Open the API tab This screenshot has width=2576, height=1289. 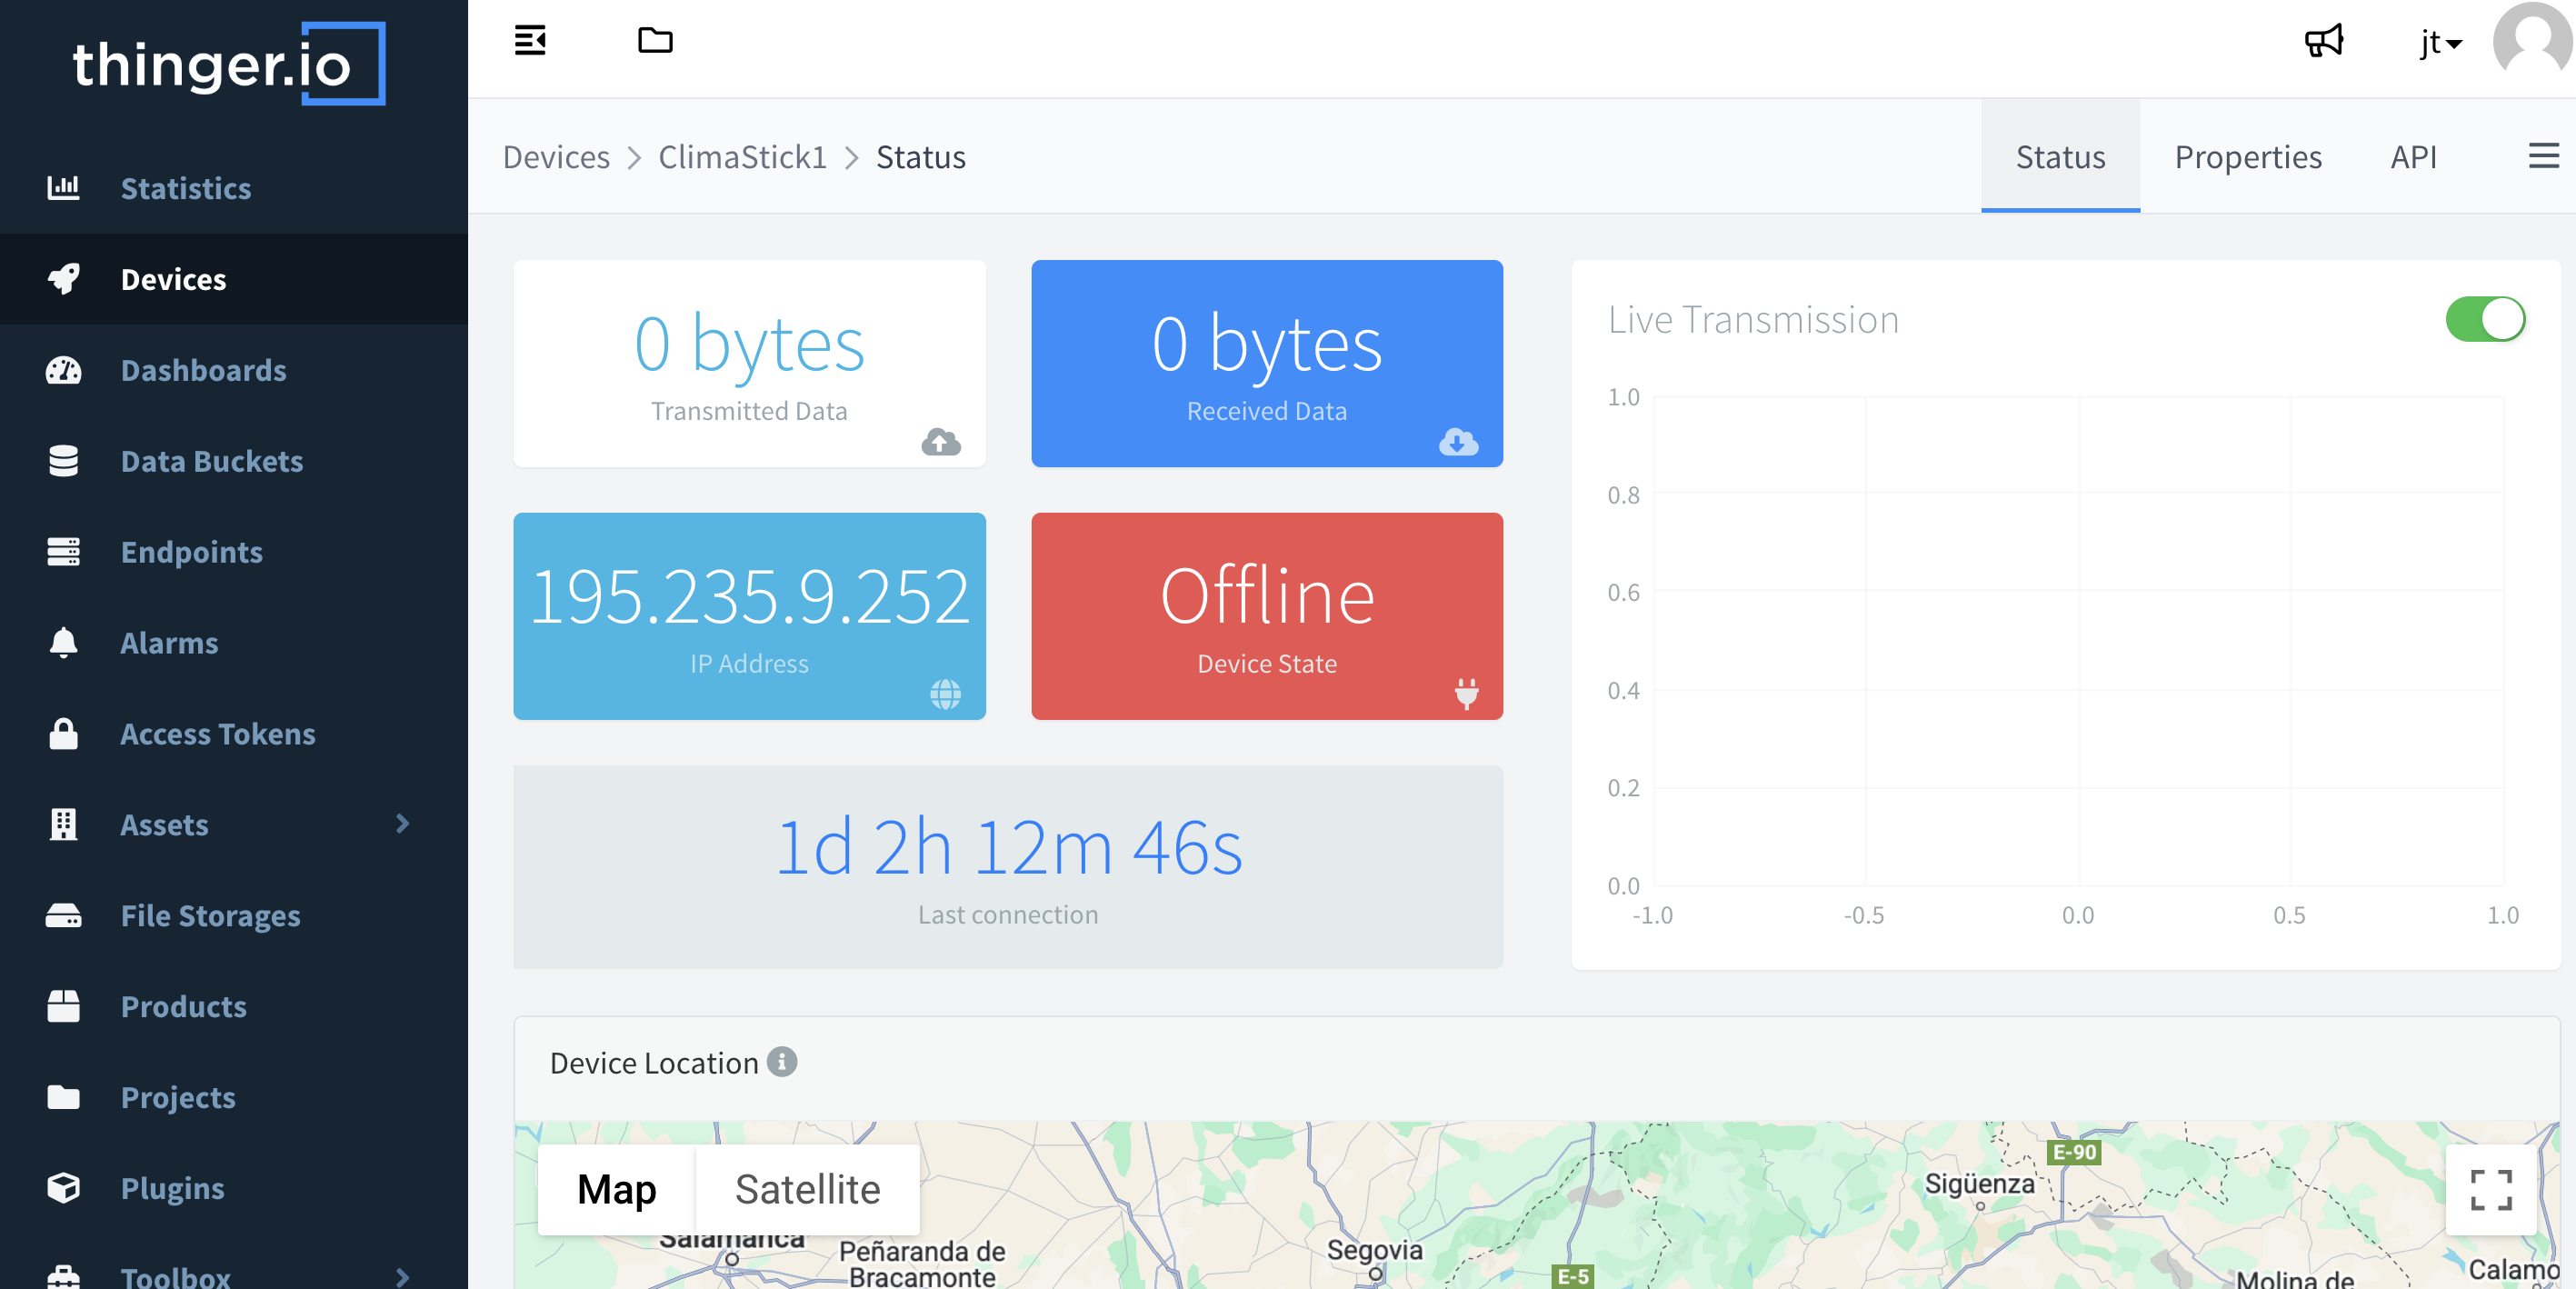coord(2412,157)
